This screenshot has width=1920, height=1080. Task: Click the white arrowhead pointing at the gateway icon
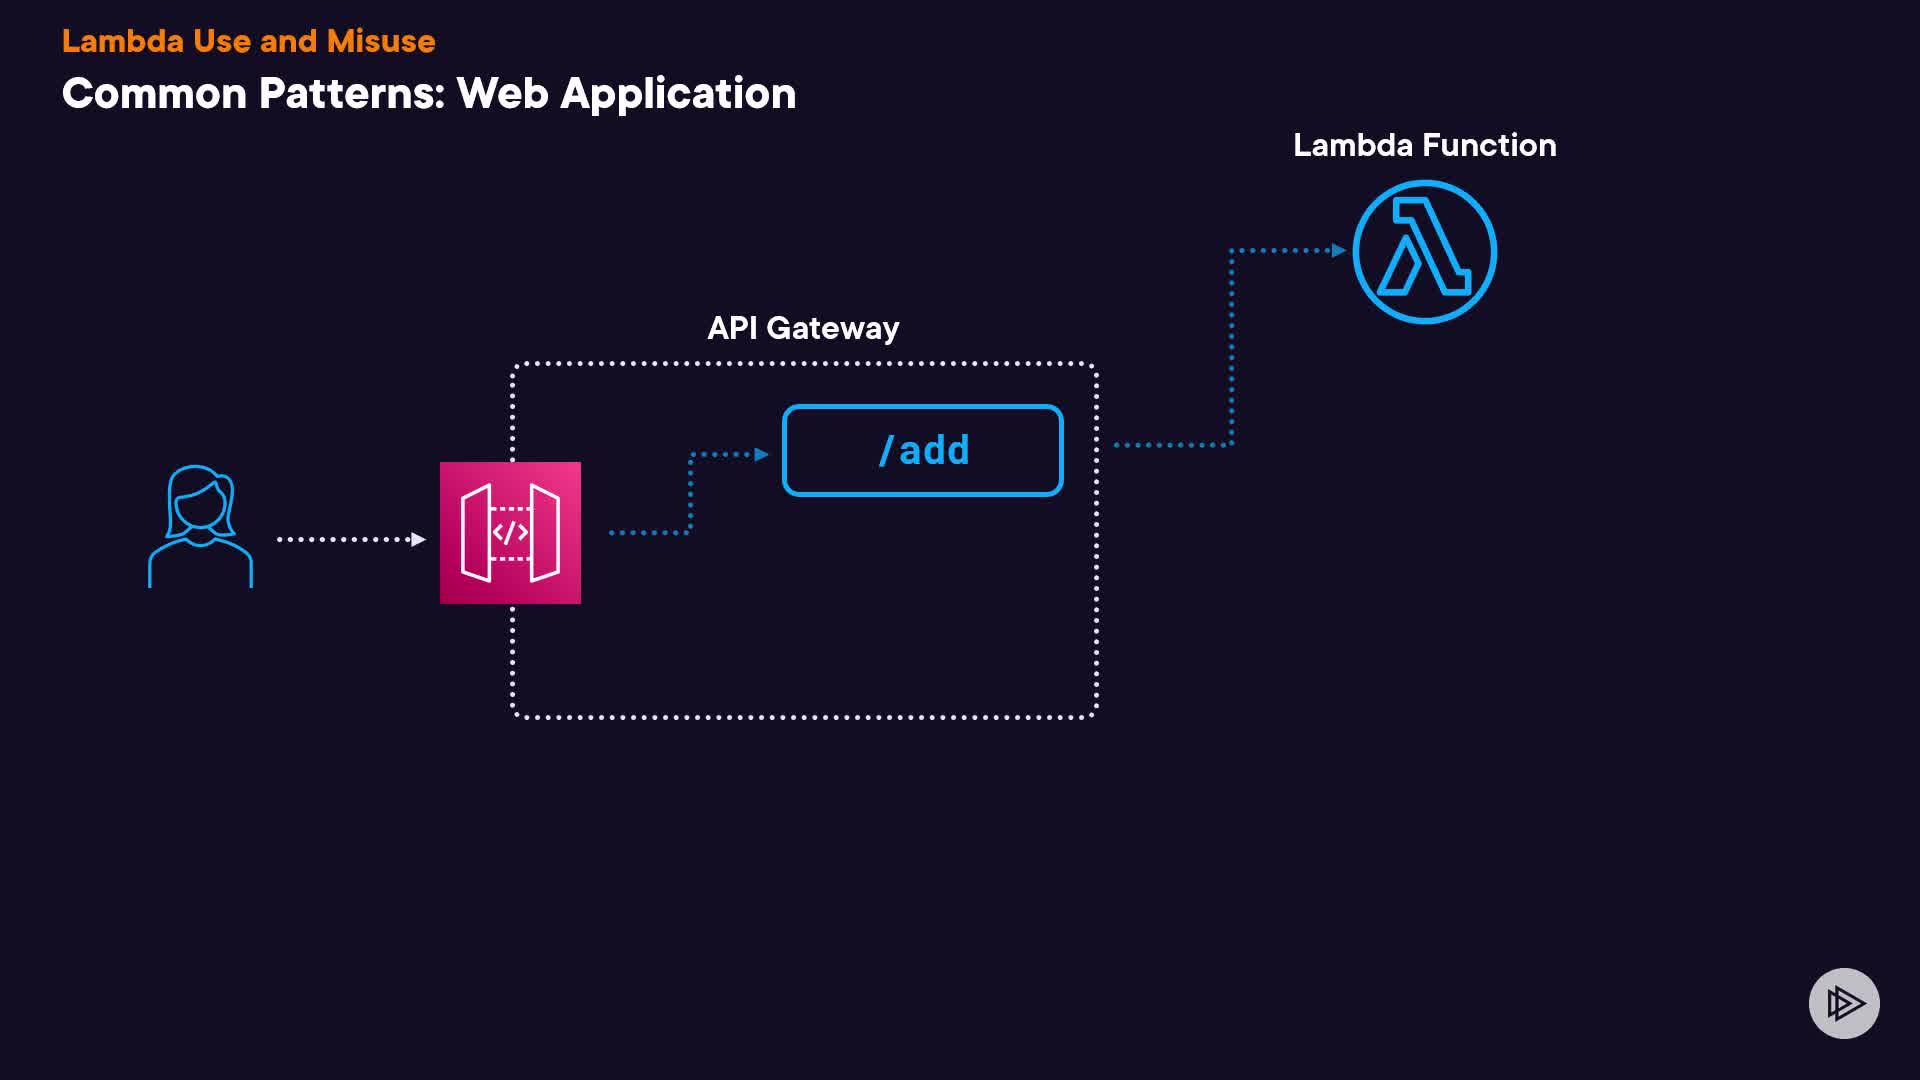pos(418,540)
